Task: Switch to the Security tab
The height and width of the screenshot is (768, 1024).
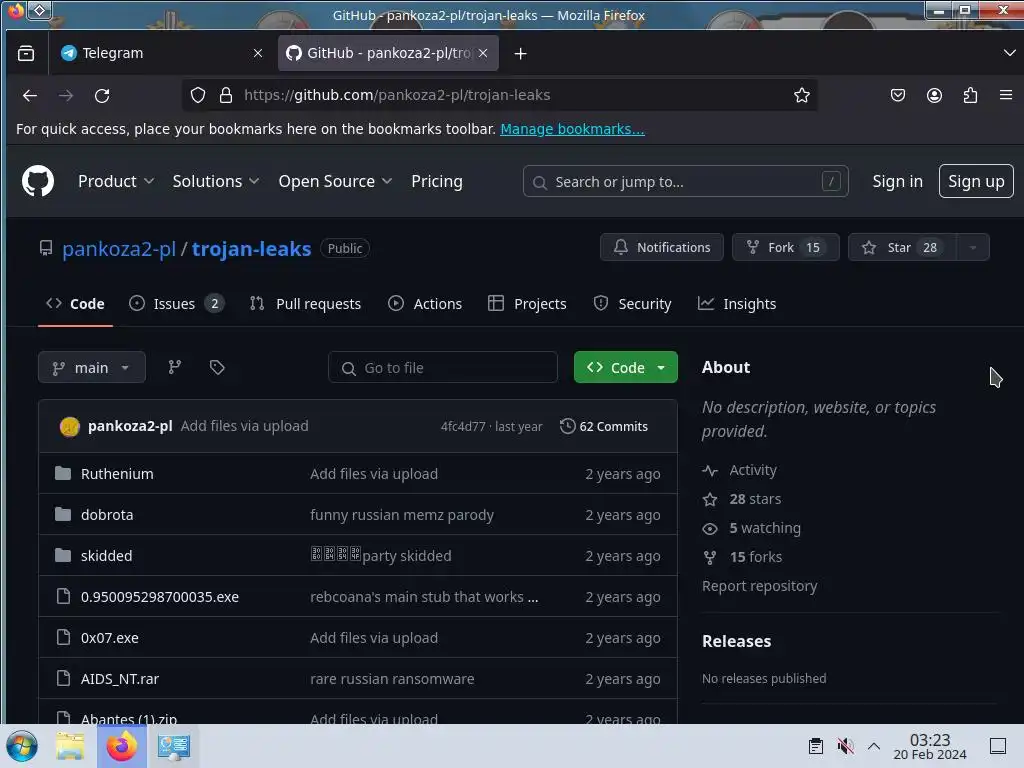Action: pyautogui.click(x=632, y=304)
